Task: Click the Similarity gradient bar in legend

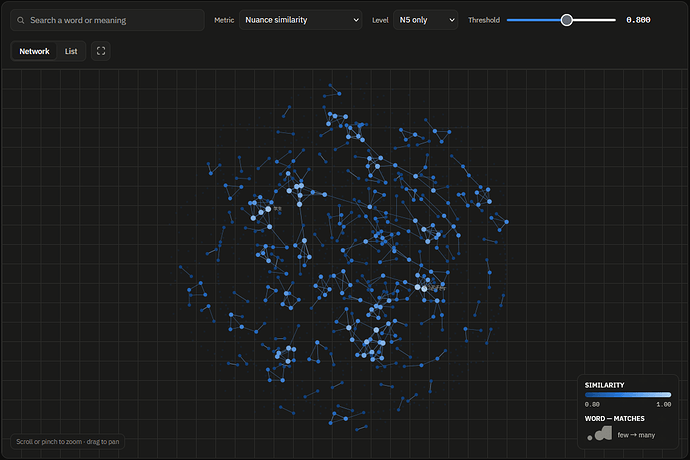Action: [628, 395]
